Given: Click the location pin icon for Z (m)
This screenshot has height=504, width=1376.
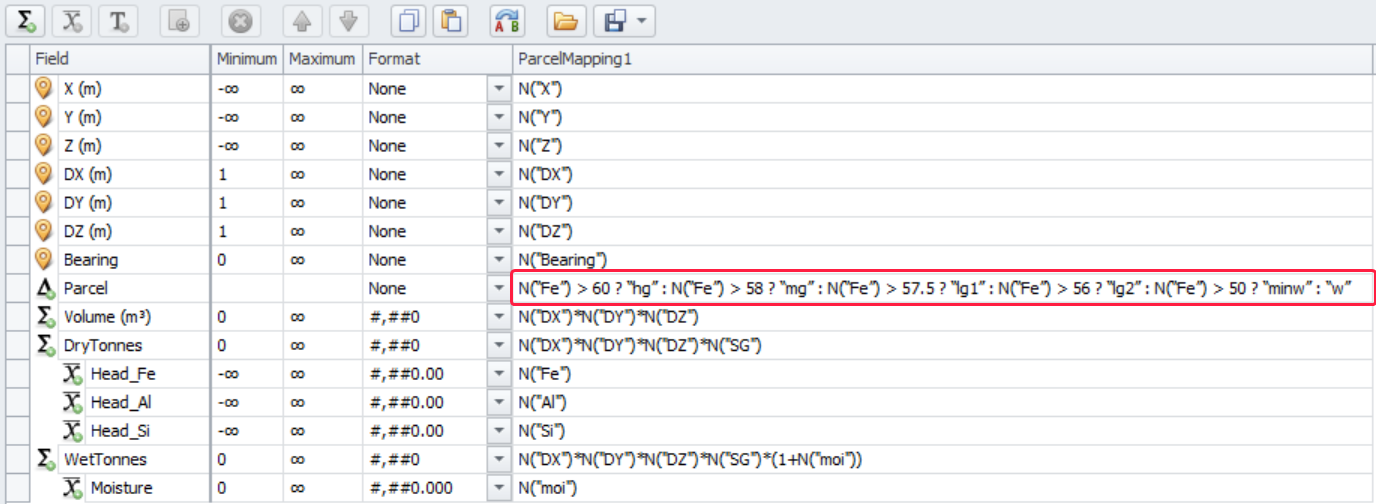Looking at the screenshot, I should (x=44, y=145).
